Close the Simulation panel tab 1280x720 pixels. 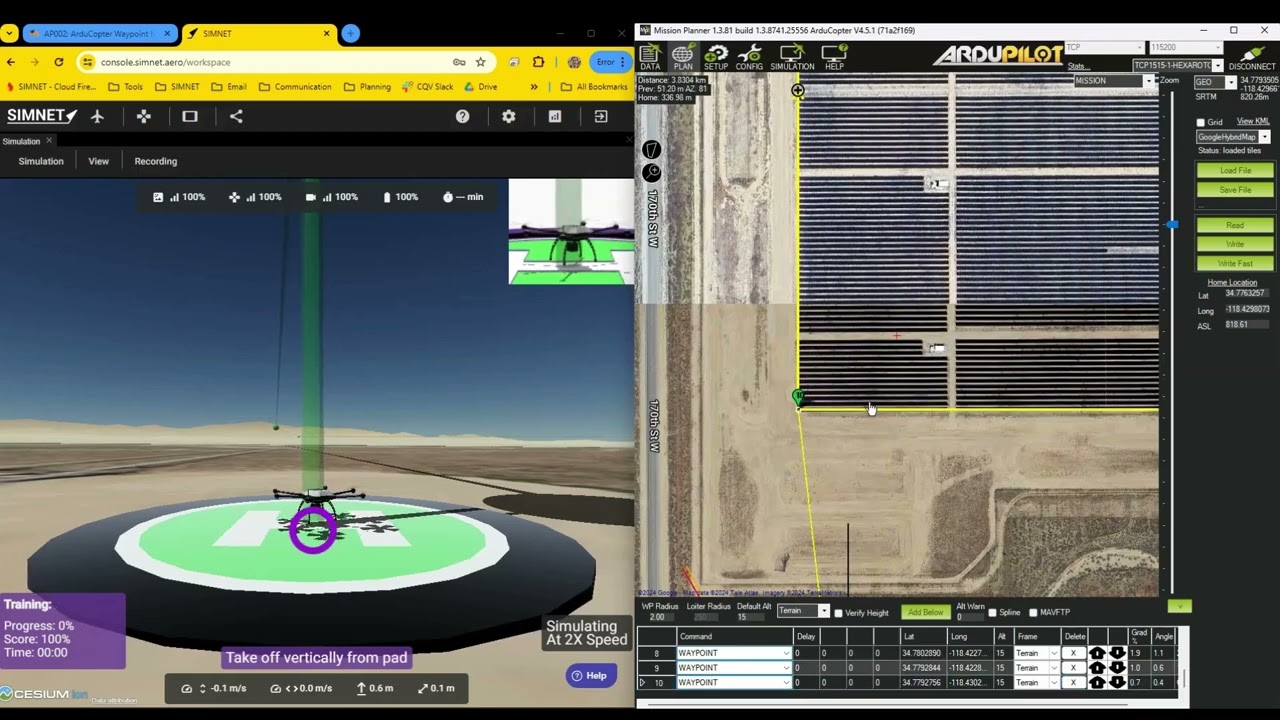(x=49, y=141)
